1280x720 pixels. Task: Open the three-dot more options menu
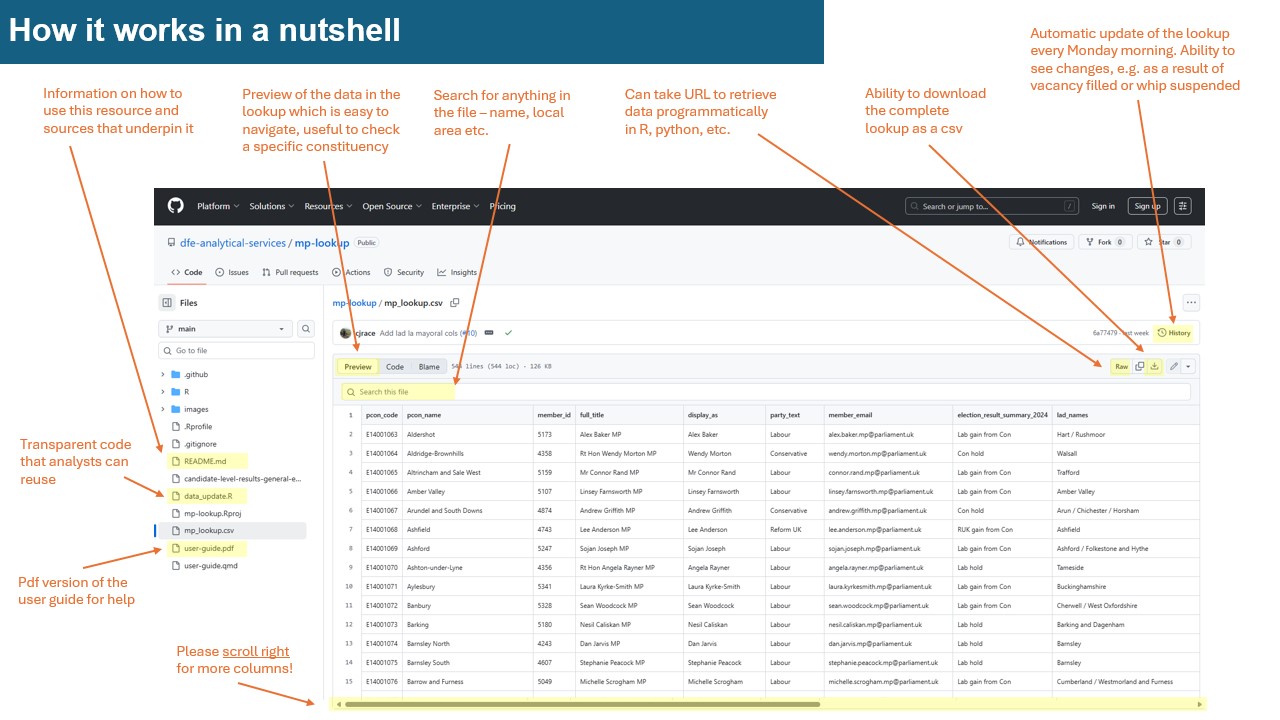[x=1190, y=302]
